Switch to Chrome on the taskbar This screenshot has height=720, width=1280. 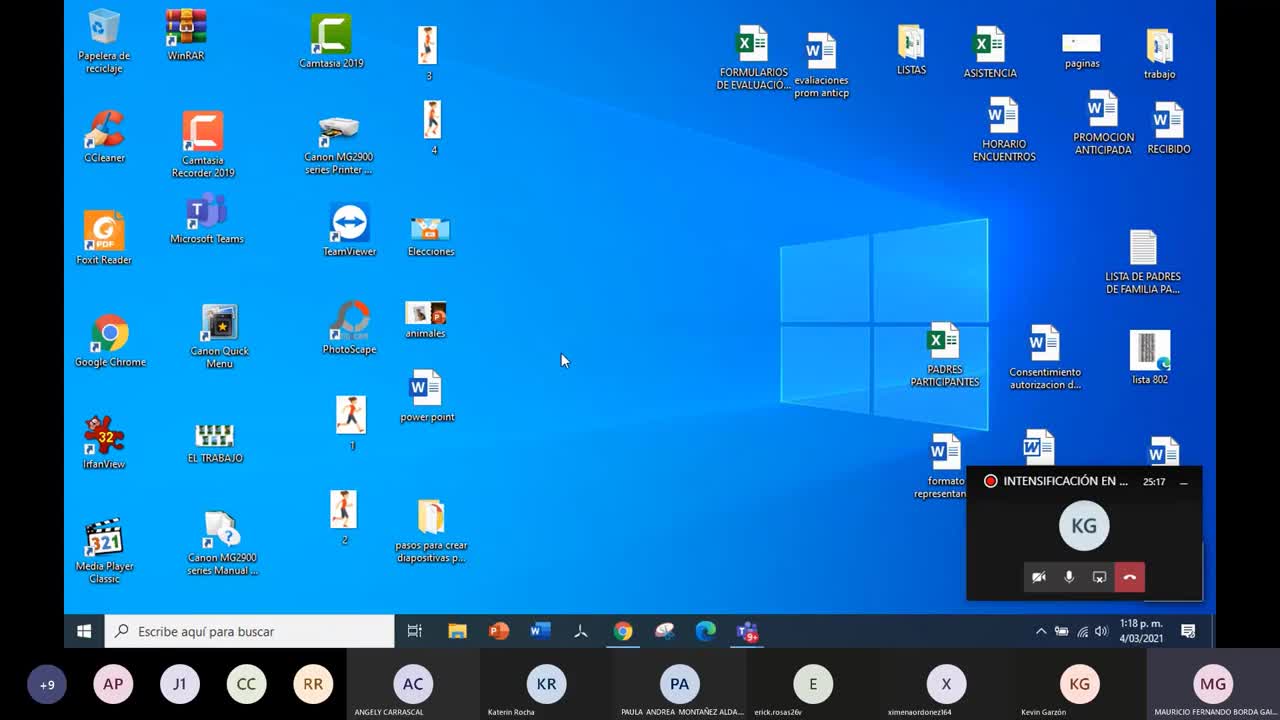click(x=623, y=631)
